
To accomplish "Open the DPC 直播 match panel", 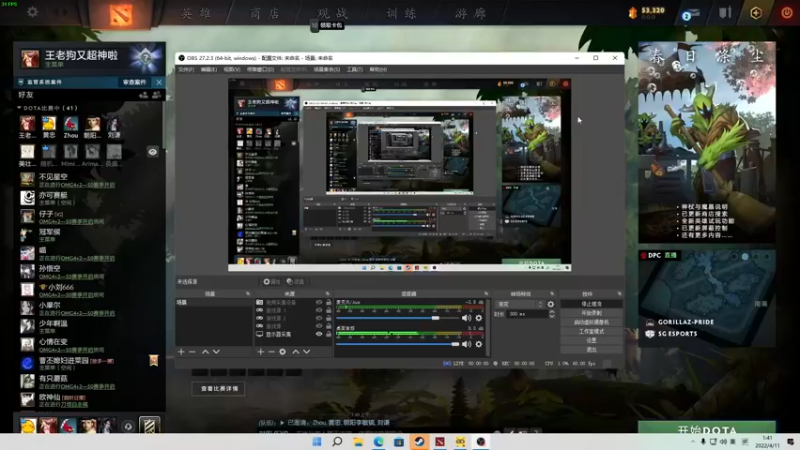I will point(707,298).
